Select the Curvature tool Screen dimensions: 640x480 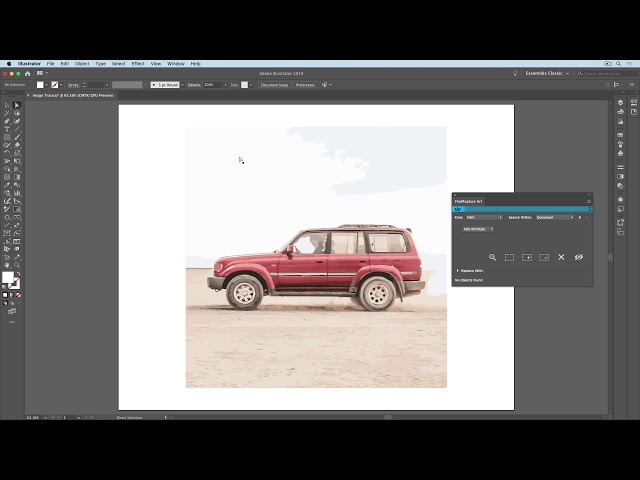[x=17, y=121]
